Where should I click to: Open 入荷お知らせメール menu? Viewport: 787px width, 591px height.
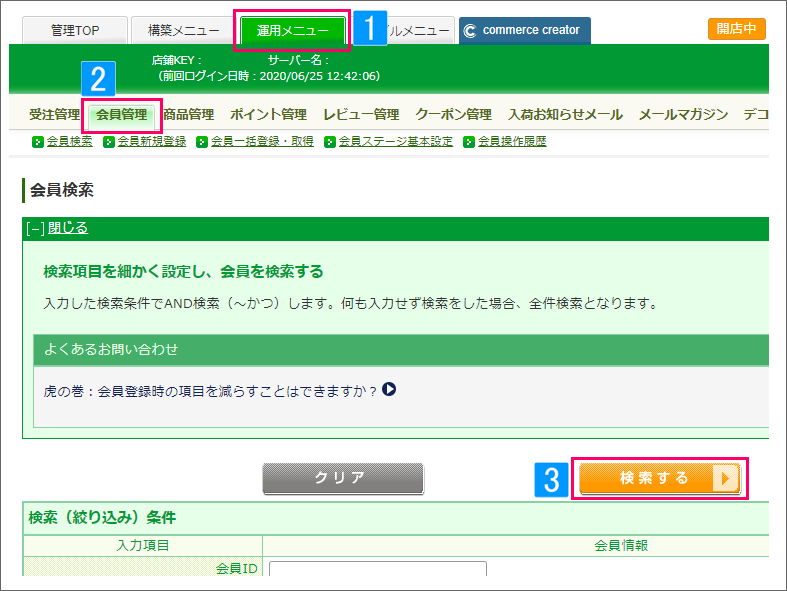(565, 114)
